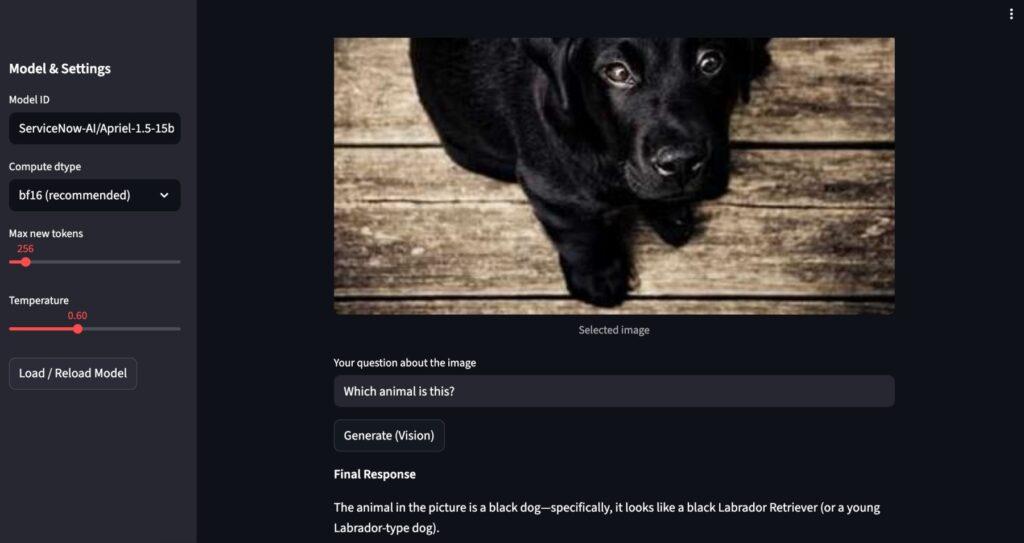
Task: Click the question input containing 'Which animal is this?'
Action: [614, 391]
